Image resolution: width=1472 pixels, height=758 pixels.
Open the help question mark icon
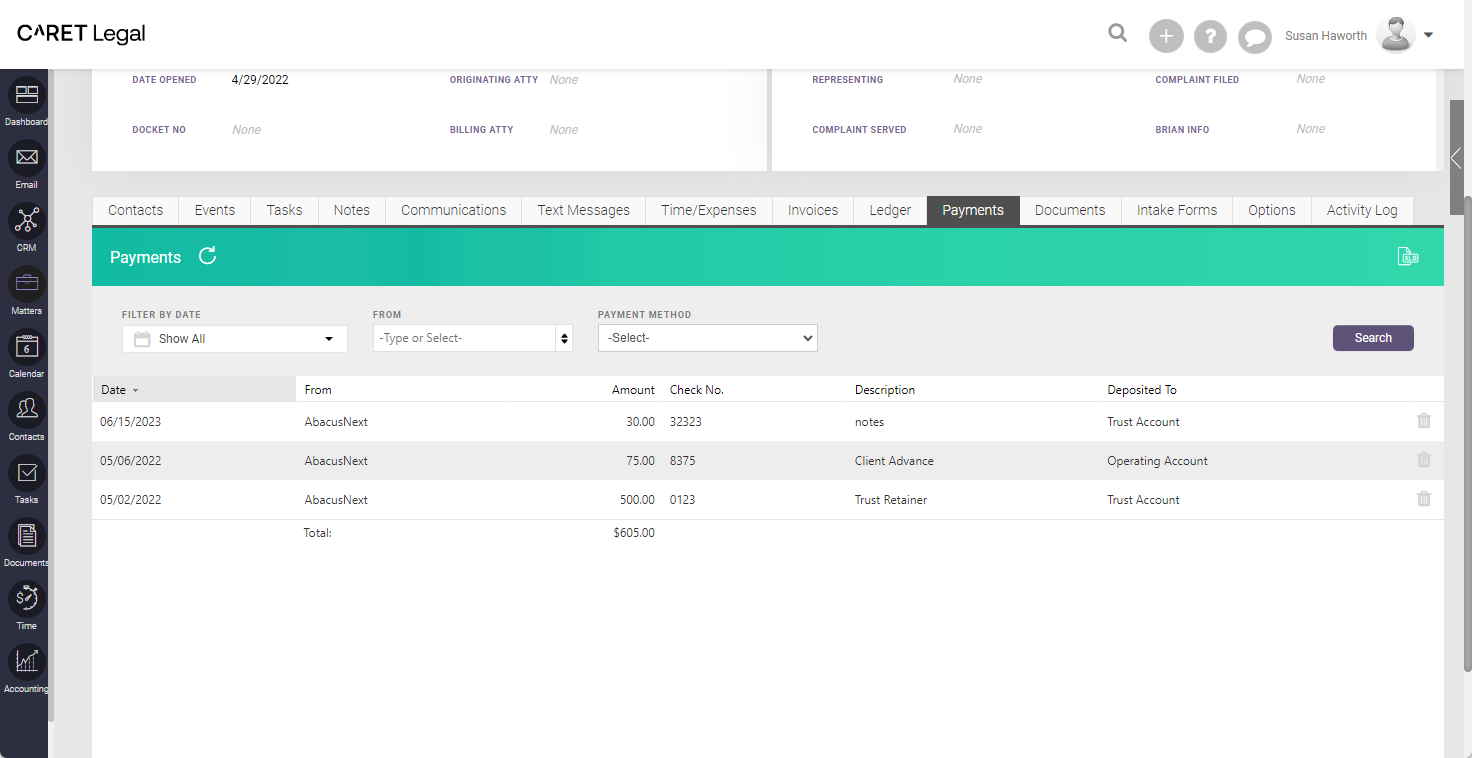tap(1210, 37)
